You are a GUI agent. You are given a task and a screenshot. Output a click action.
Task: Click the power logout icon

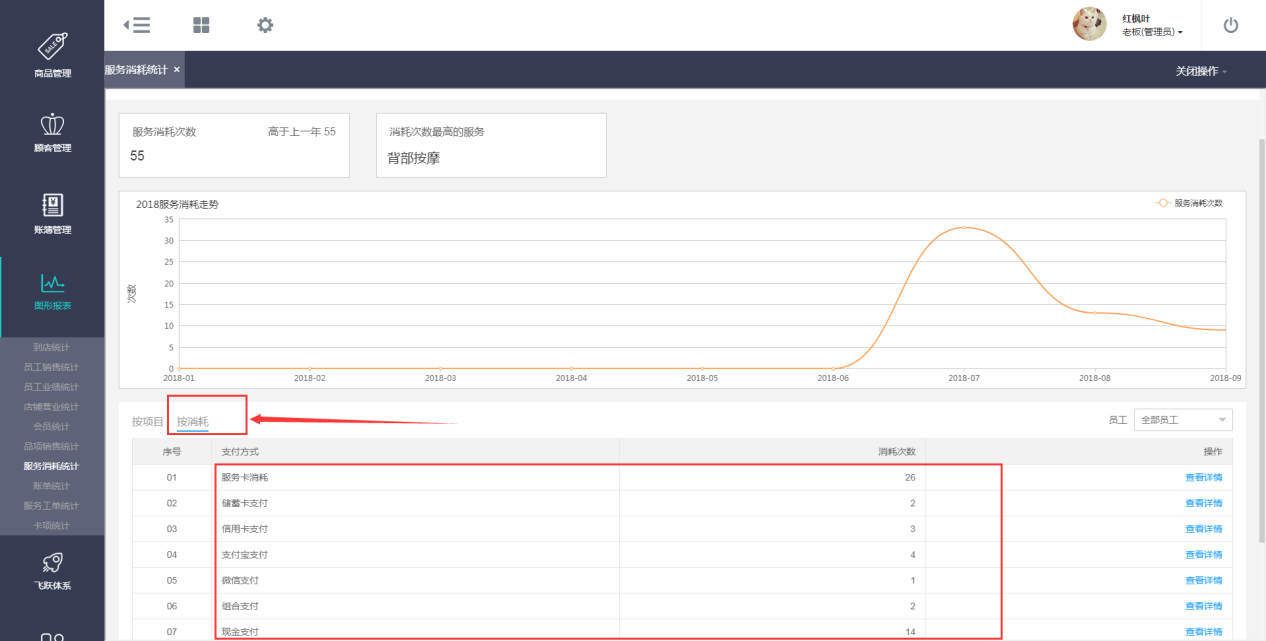coord(1231,25)
